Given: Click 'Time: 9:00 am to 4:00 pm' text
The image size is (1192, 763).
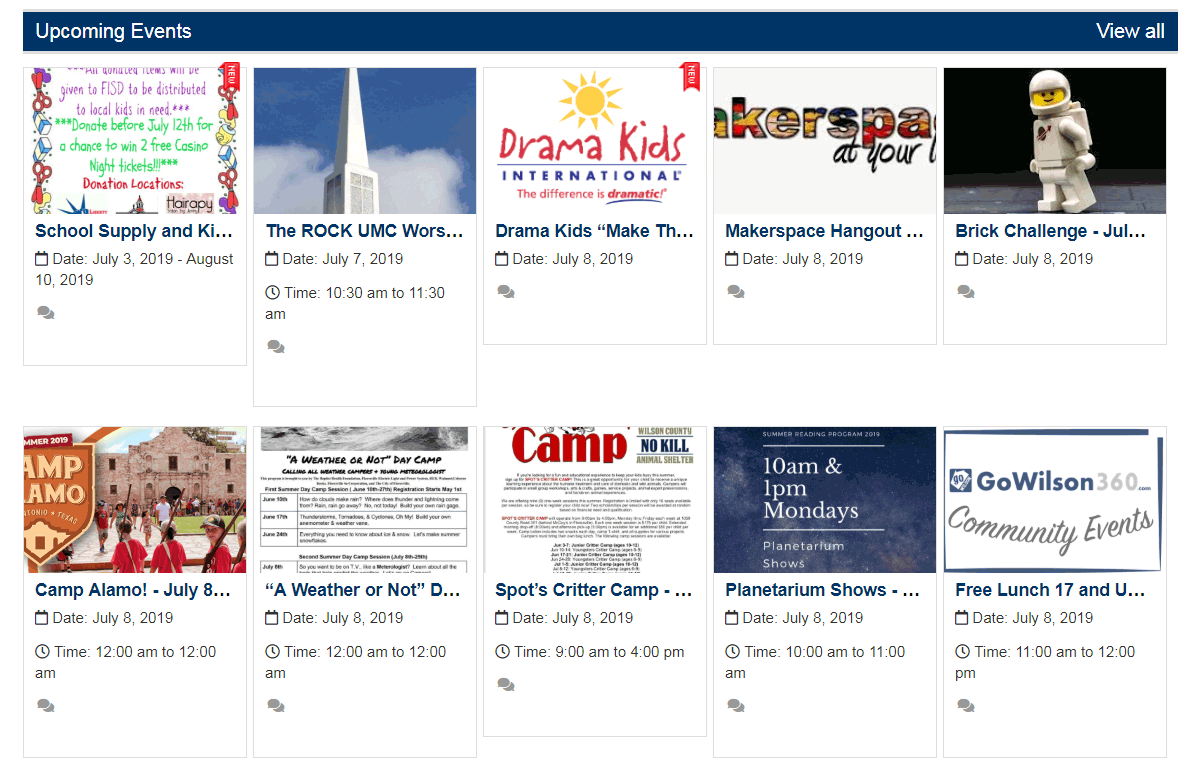Looking at the screenshot, I should tap(599, 652).
